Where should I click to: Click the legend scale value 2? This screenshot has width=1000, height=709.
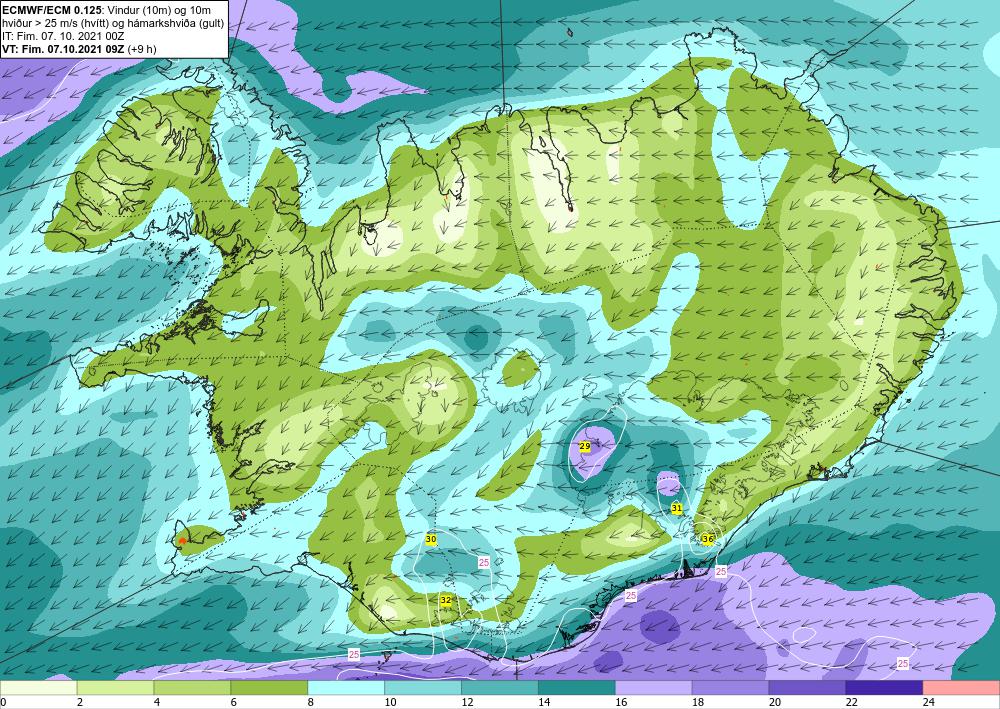[80, 702]
